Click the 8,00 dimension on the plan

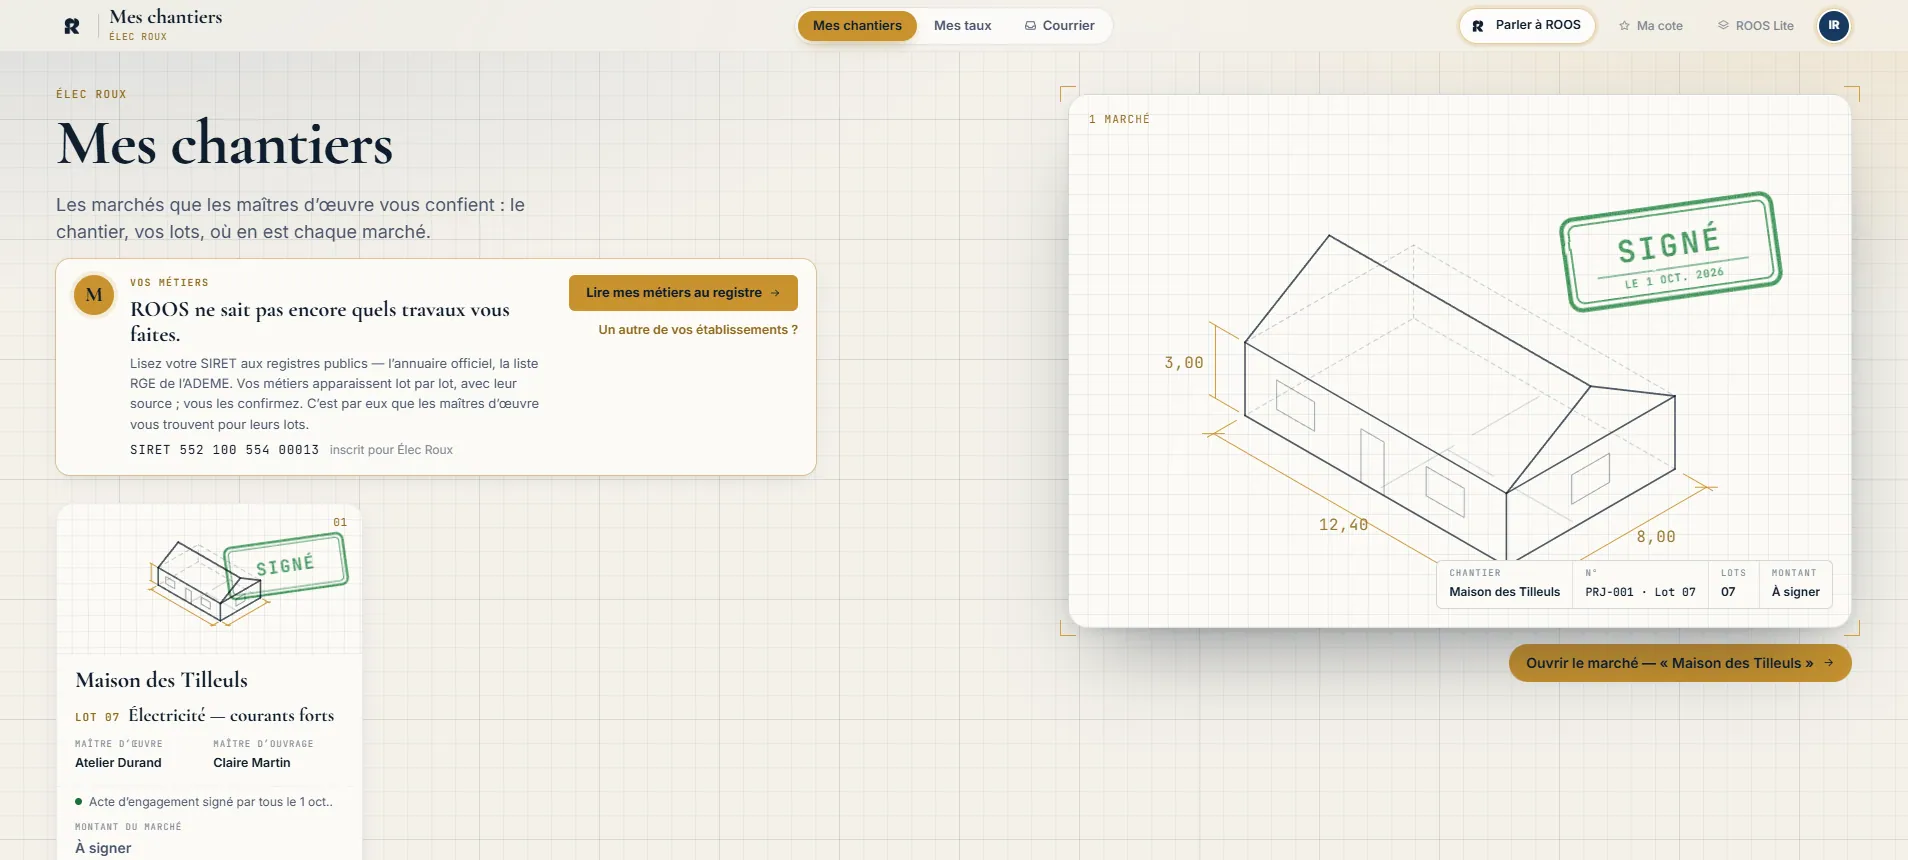[x=1656, y=537]
